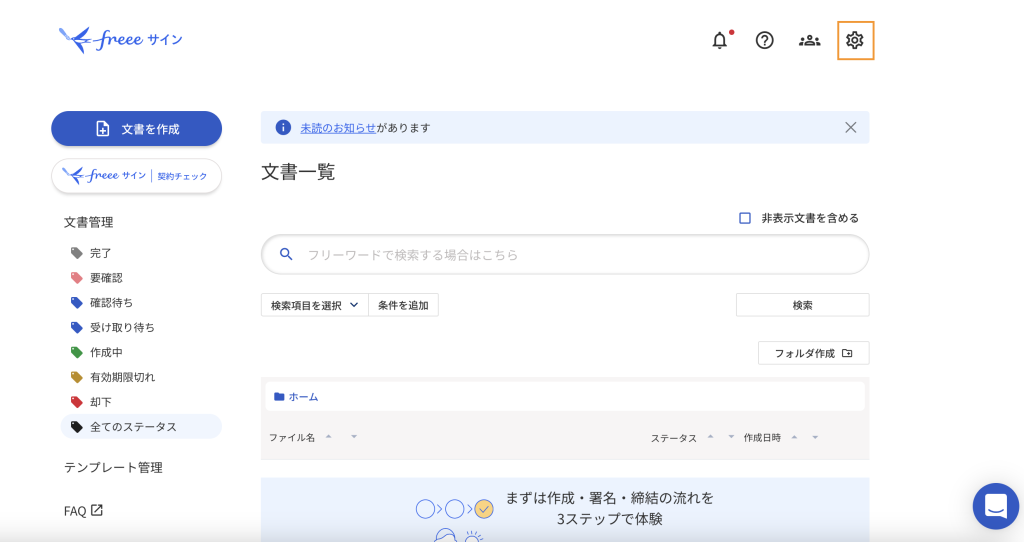Toggle 非表示文書を含める checkbox
The width and height of the screenshot is (1024, 542).
coord(745,218)
